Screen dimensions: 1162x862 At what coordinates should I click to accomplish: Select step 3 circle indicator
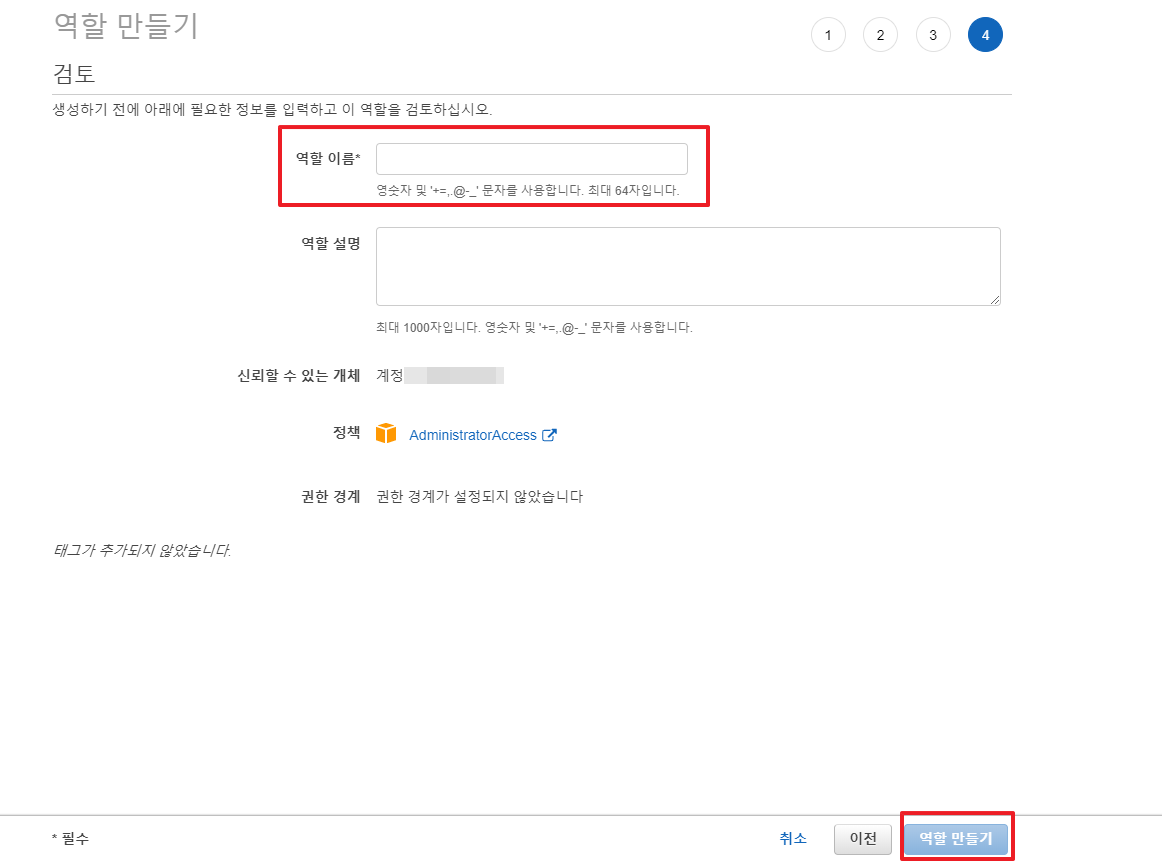point(933,35)
